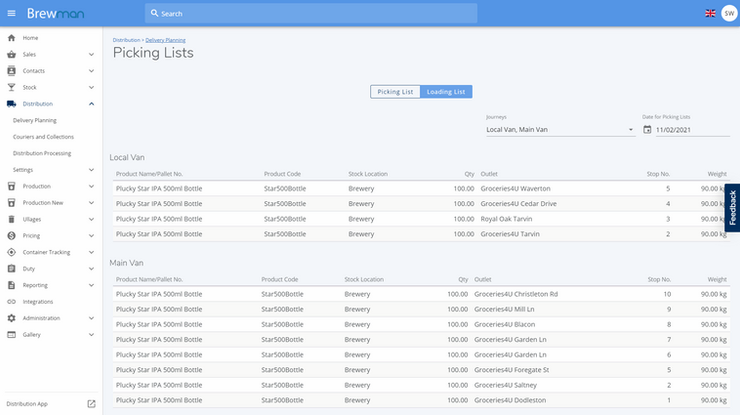Collapse the Distribution menu chevron
The image size is (740, 415).
point(92,104)
